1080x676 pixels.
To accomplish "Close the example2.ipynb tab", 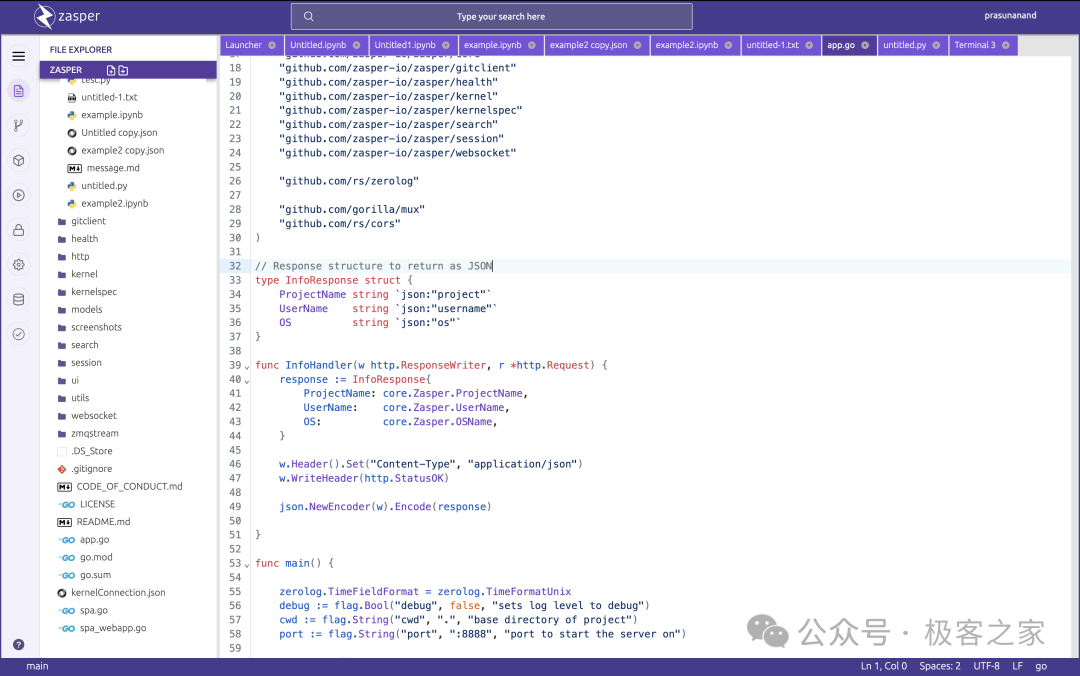I will (x=728, y=45).
